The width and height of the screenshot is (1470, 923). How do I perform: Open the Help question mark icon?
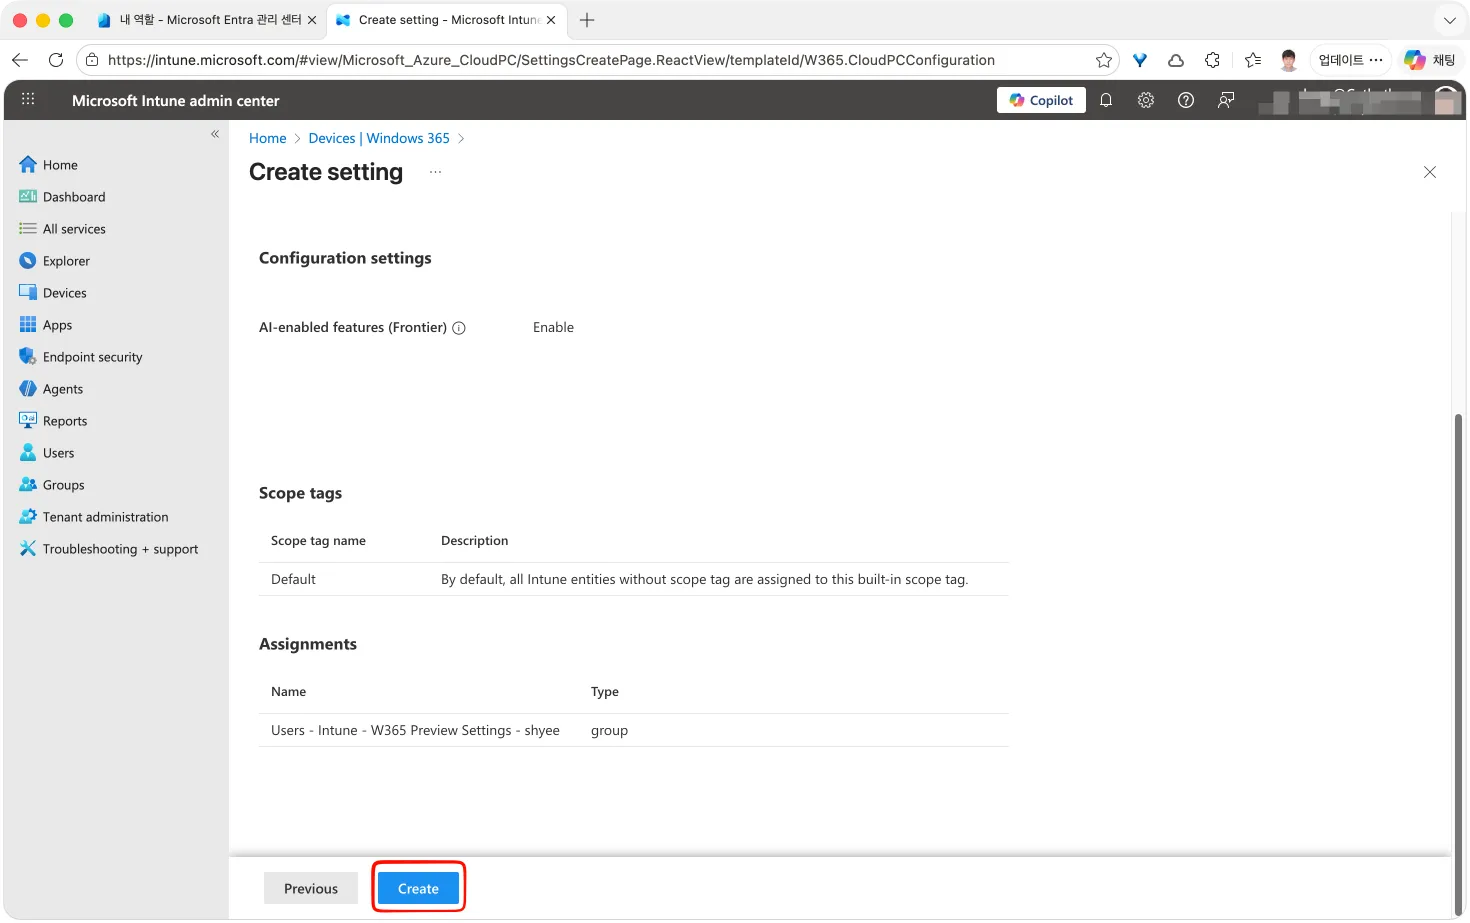tap(1186, 100)
